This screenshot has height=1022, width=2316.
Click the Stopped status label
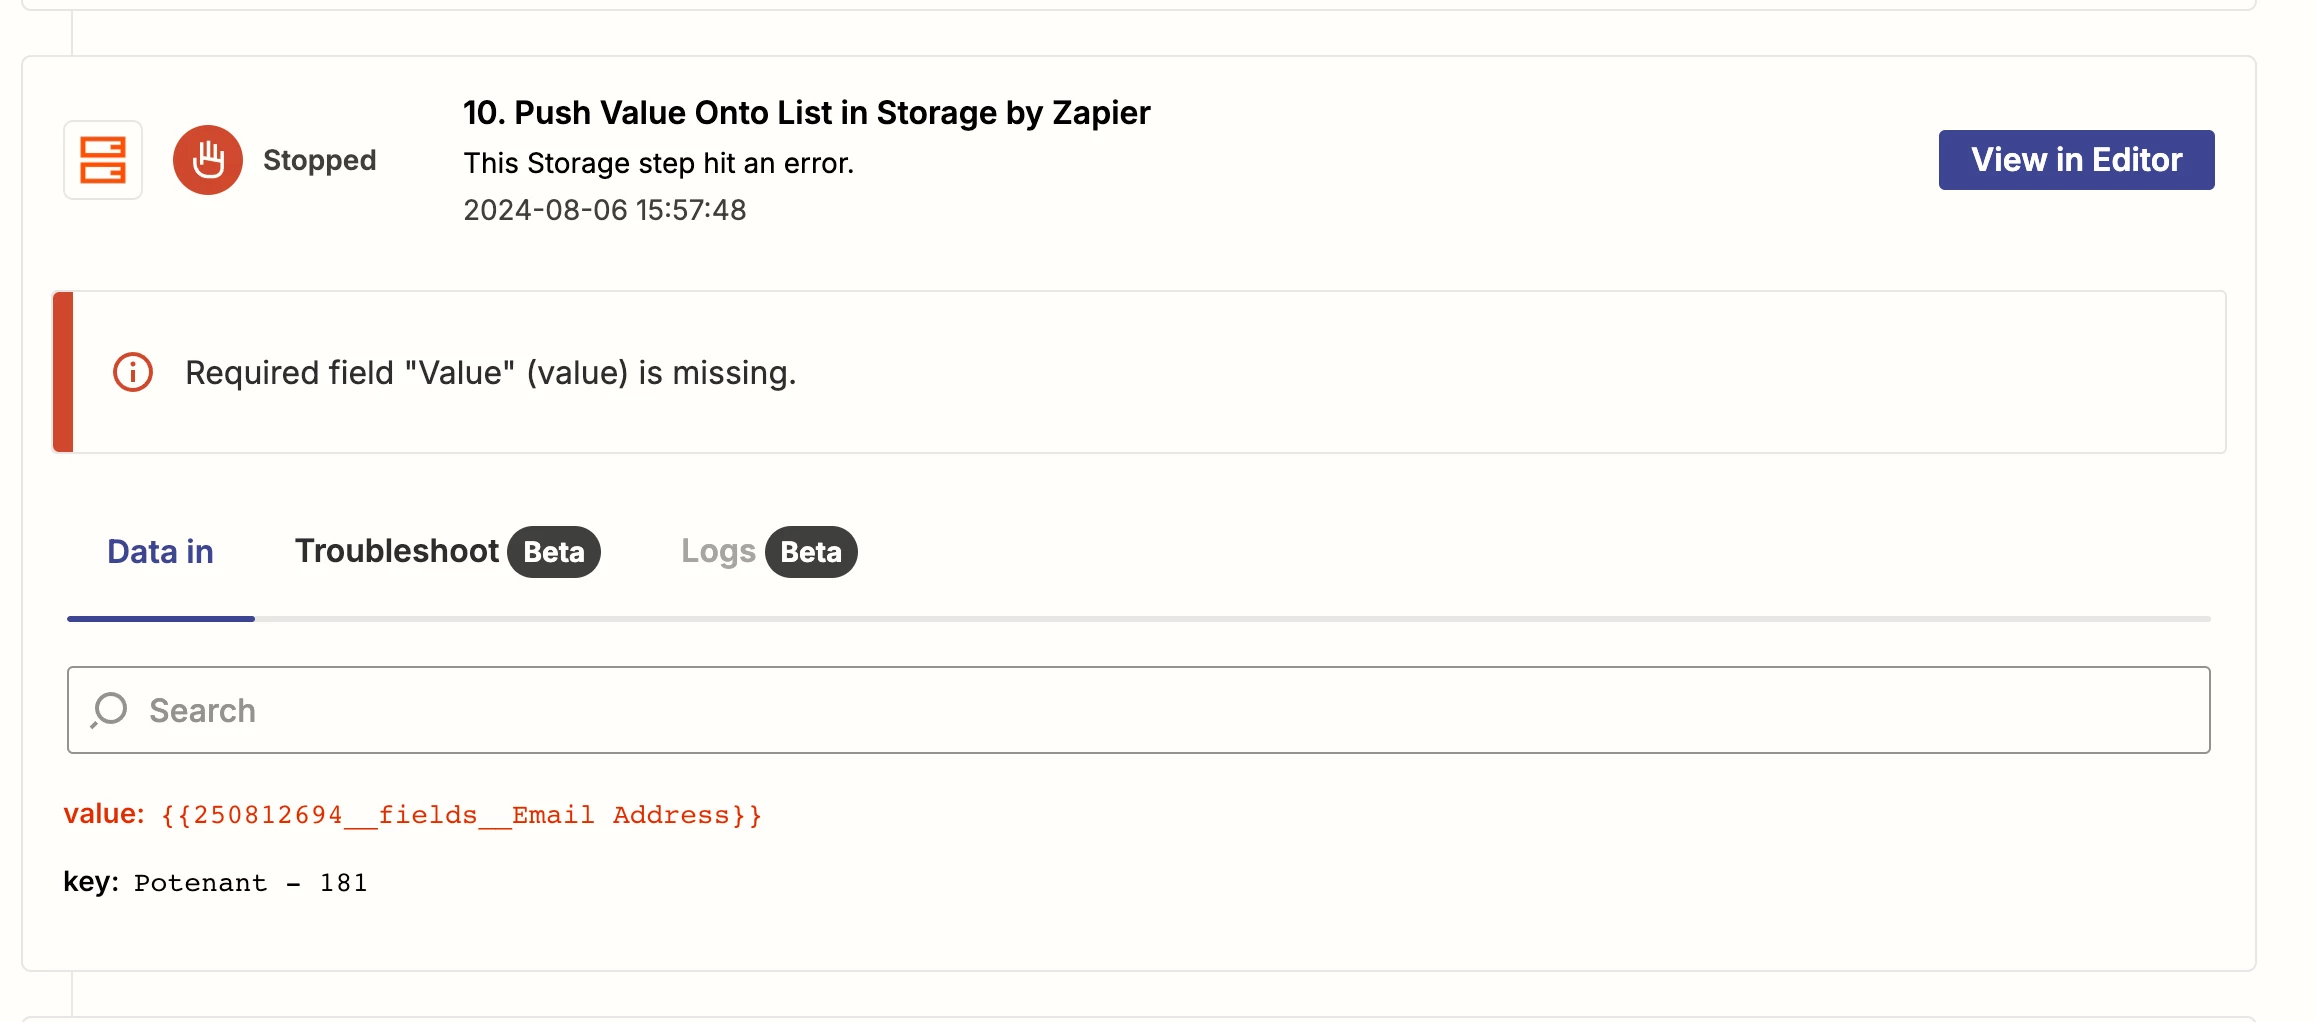pyautogui.click(x=319, y=160)
